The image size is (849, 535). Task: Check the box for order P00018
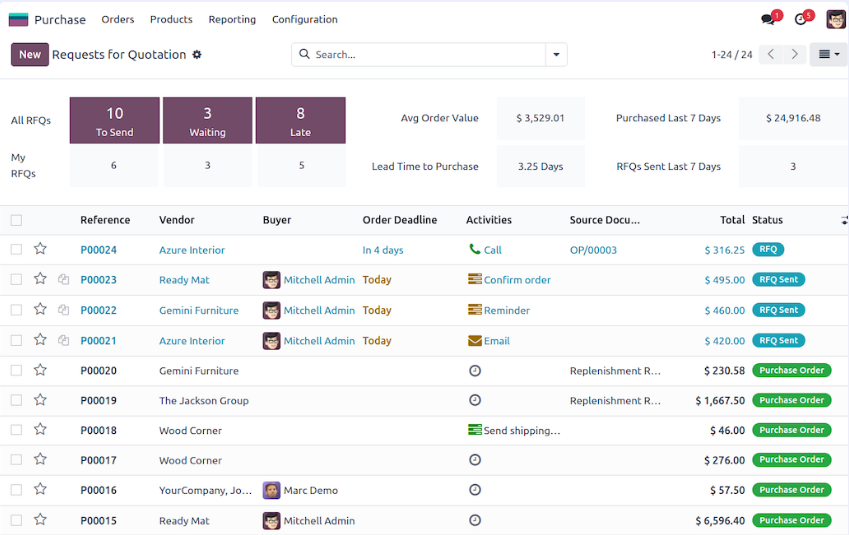[16, 430]
